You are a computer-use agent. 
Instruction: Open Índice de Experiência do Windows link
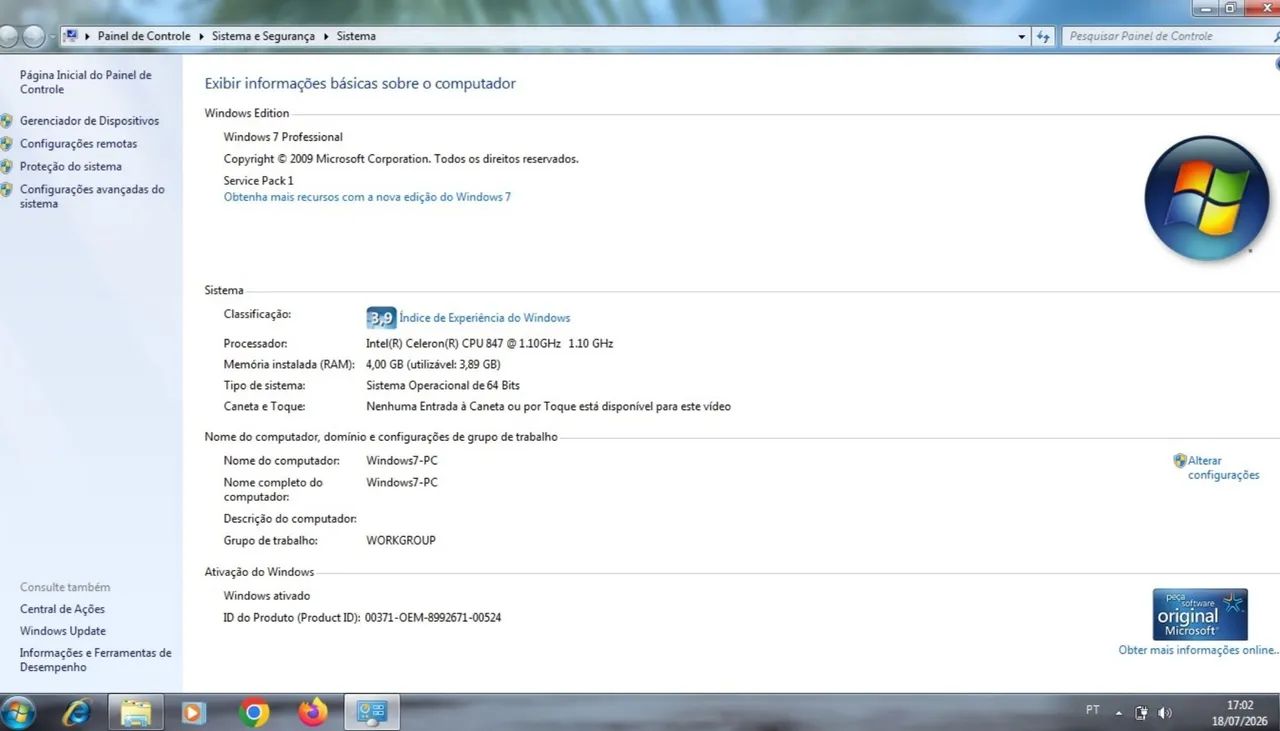(x=485, y=318)
